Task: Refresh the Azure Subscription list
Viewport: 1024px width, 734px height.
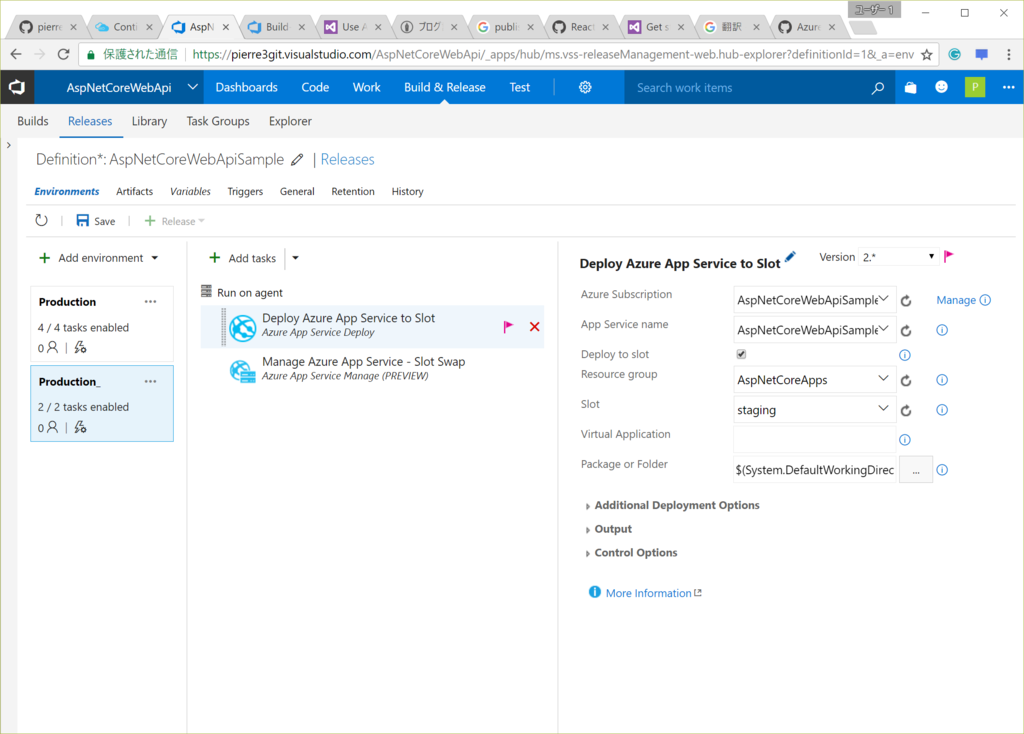Action: click(x=906, y=301)
